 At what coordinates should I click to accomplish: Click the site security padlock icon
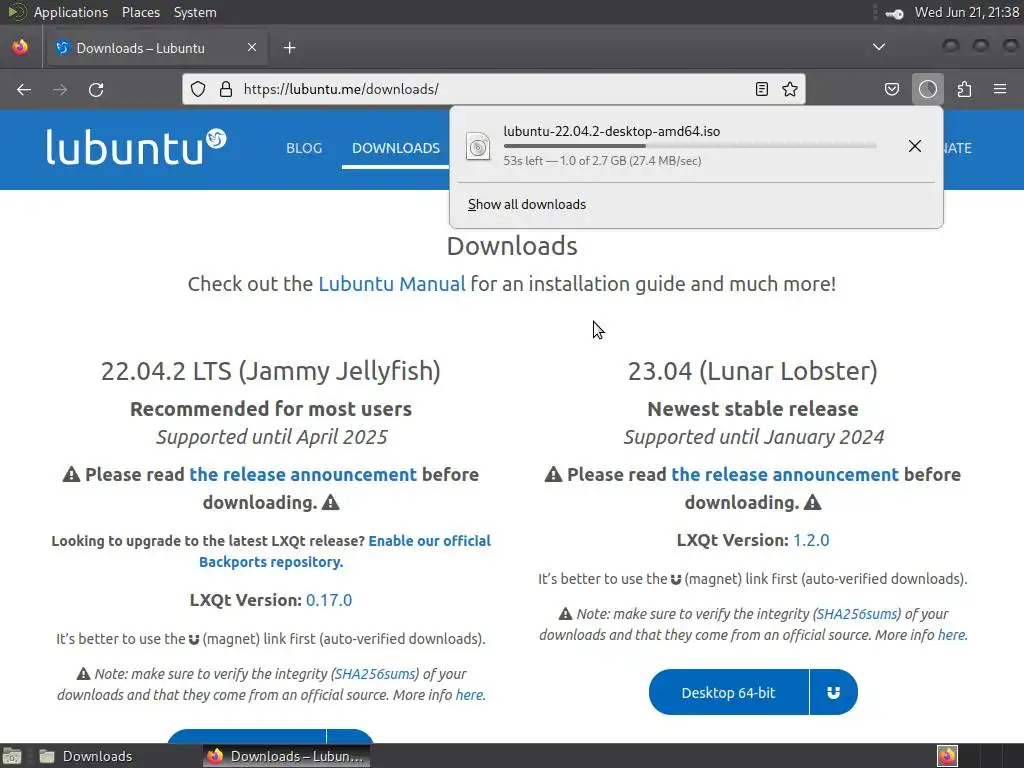(x=226, y=89)
